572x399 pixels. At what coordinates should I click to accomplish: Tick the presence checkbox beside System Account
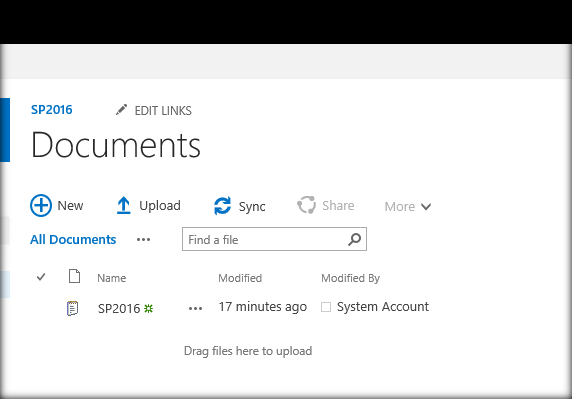(x=326, y=307)
